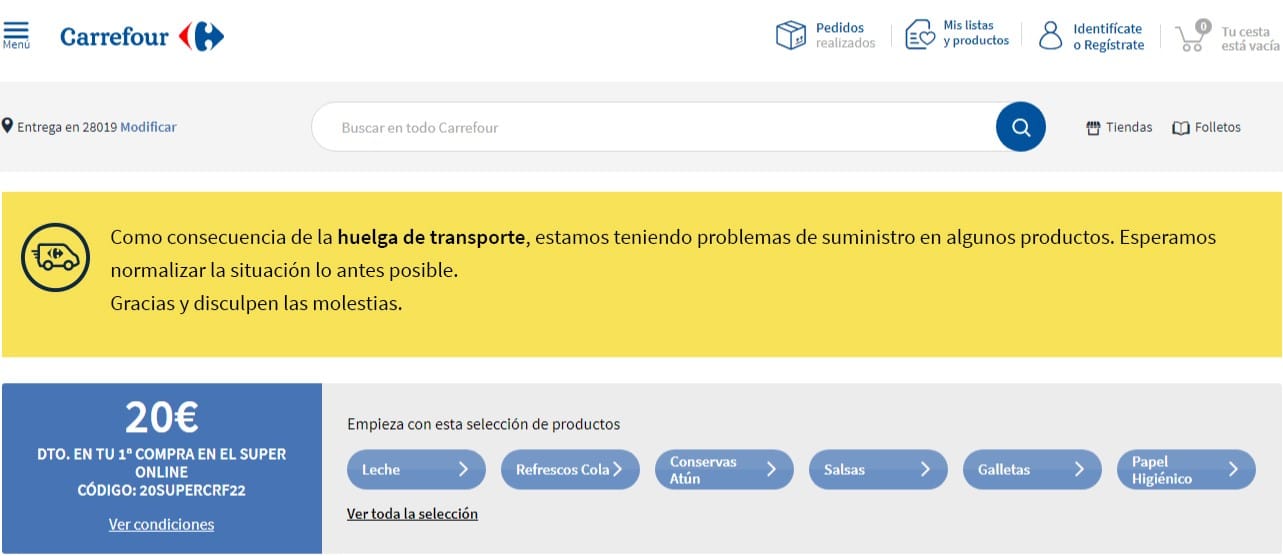Screen dimensions: 1283x556
Task: Click the Folletos booklet icon
Action: click(1181, 128)
